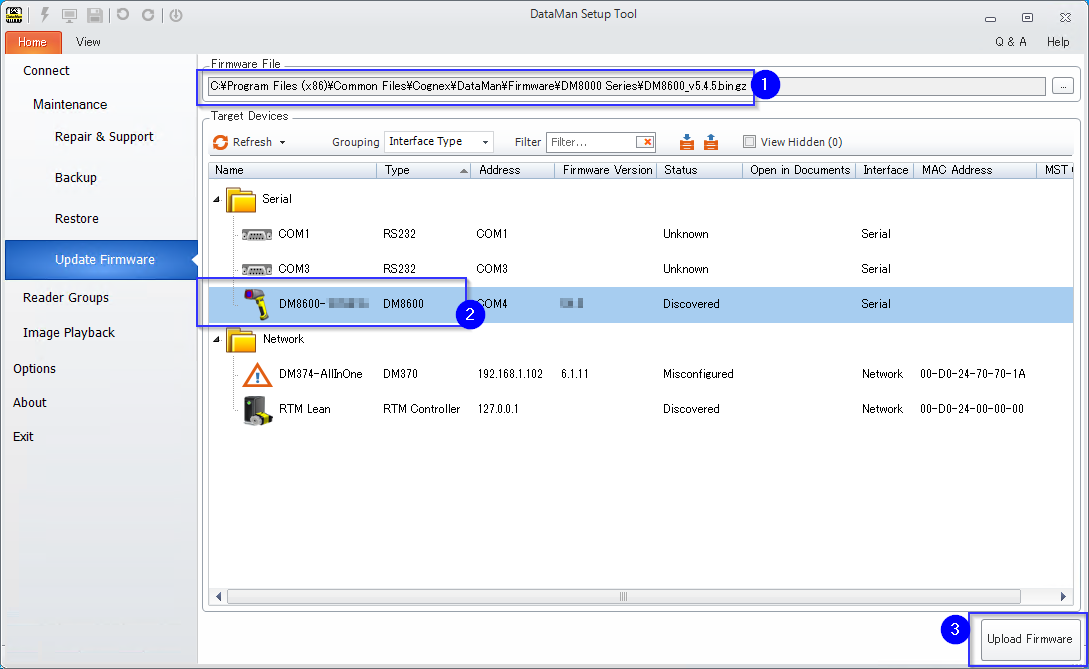
Task: Click the Filter text field
Action: (592, 142)
